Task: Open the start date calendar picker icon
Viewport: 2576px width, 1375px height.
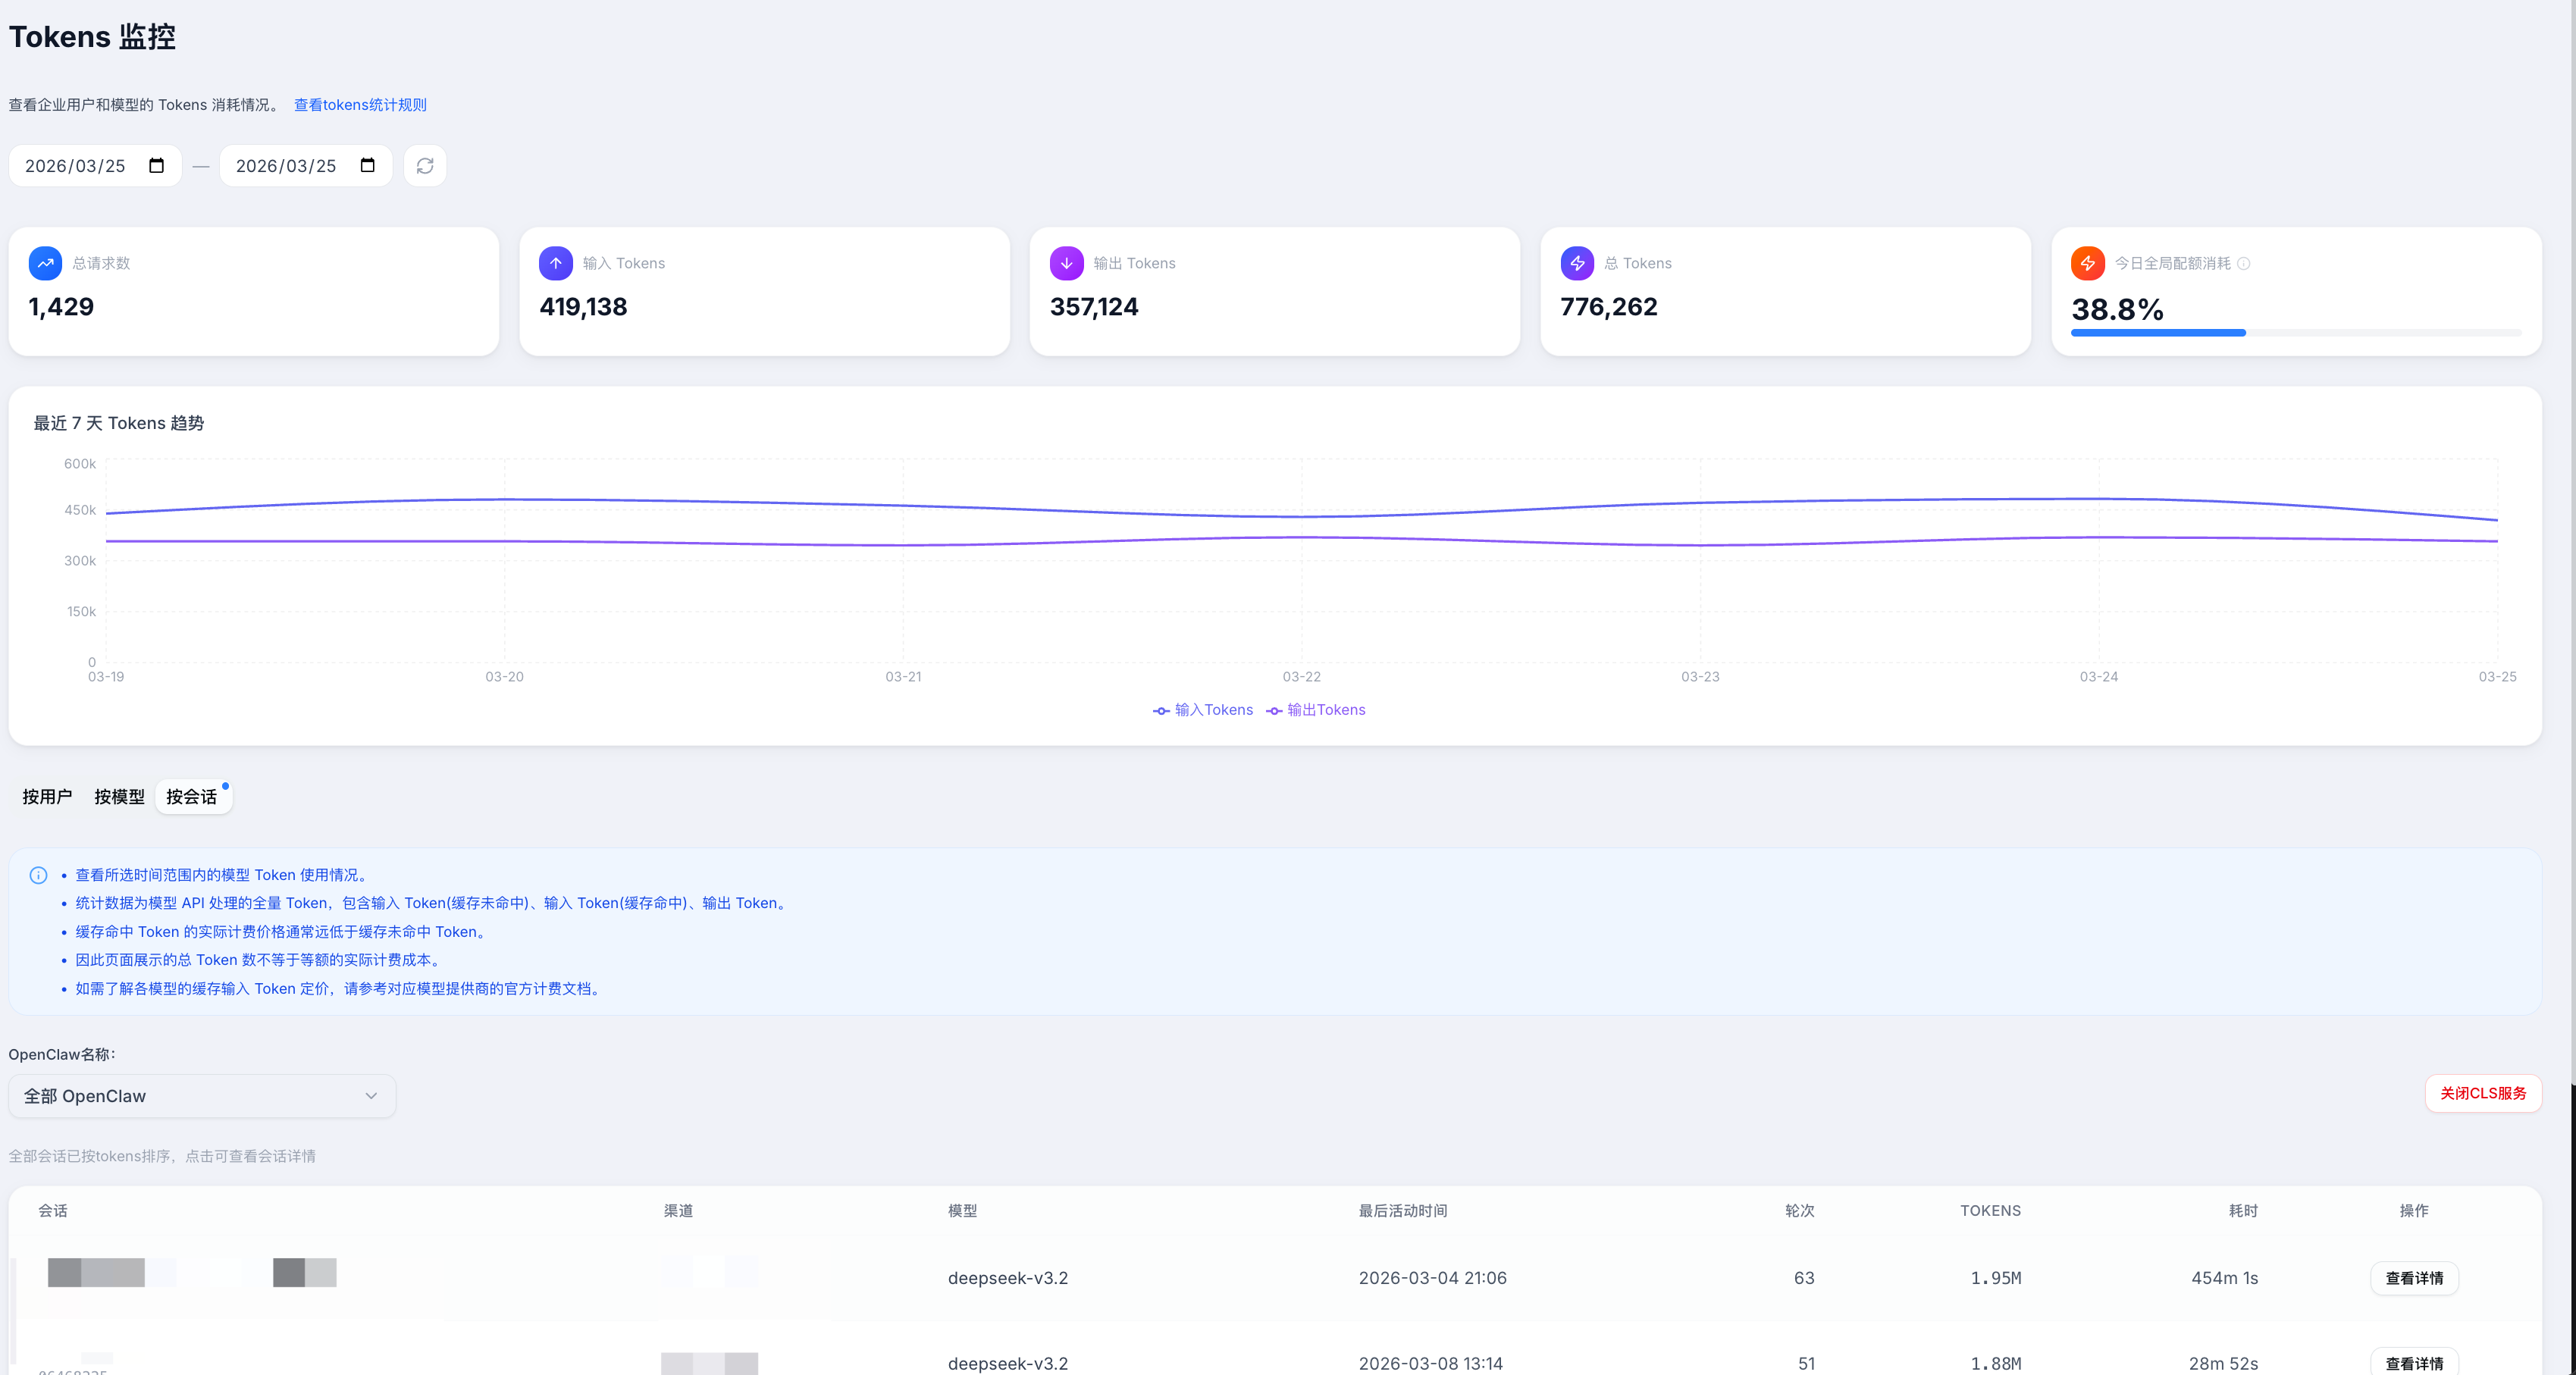Action: pyautogui.click(x=157, y=166)
